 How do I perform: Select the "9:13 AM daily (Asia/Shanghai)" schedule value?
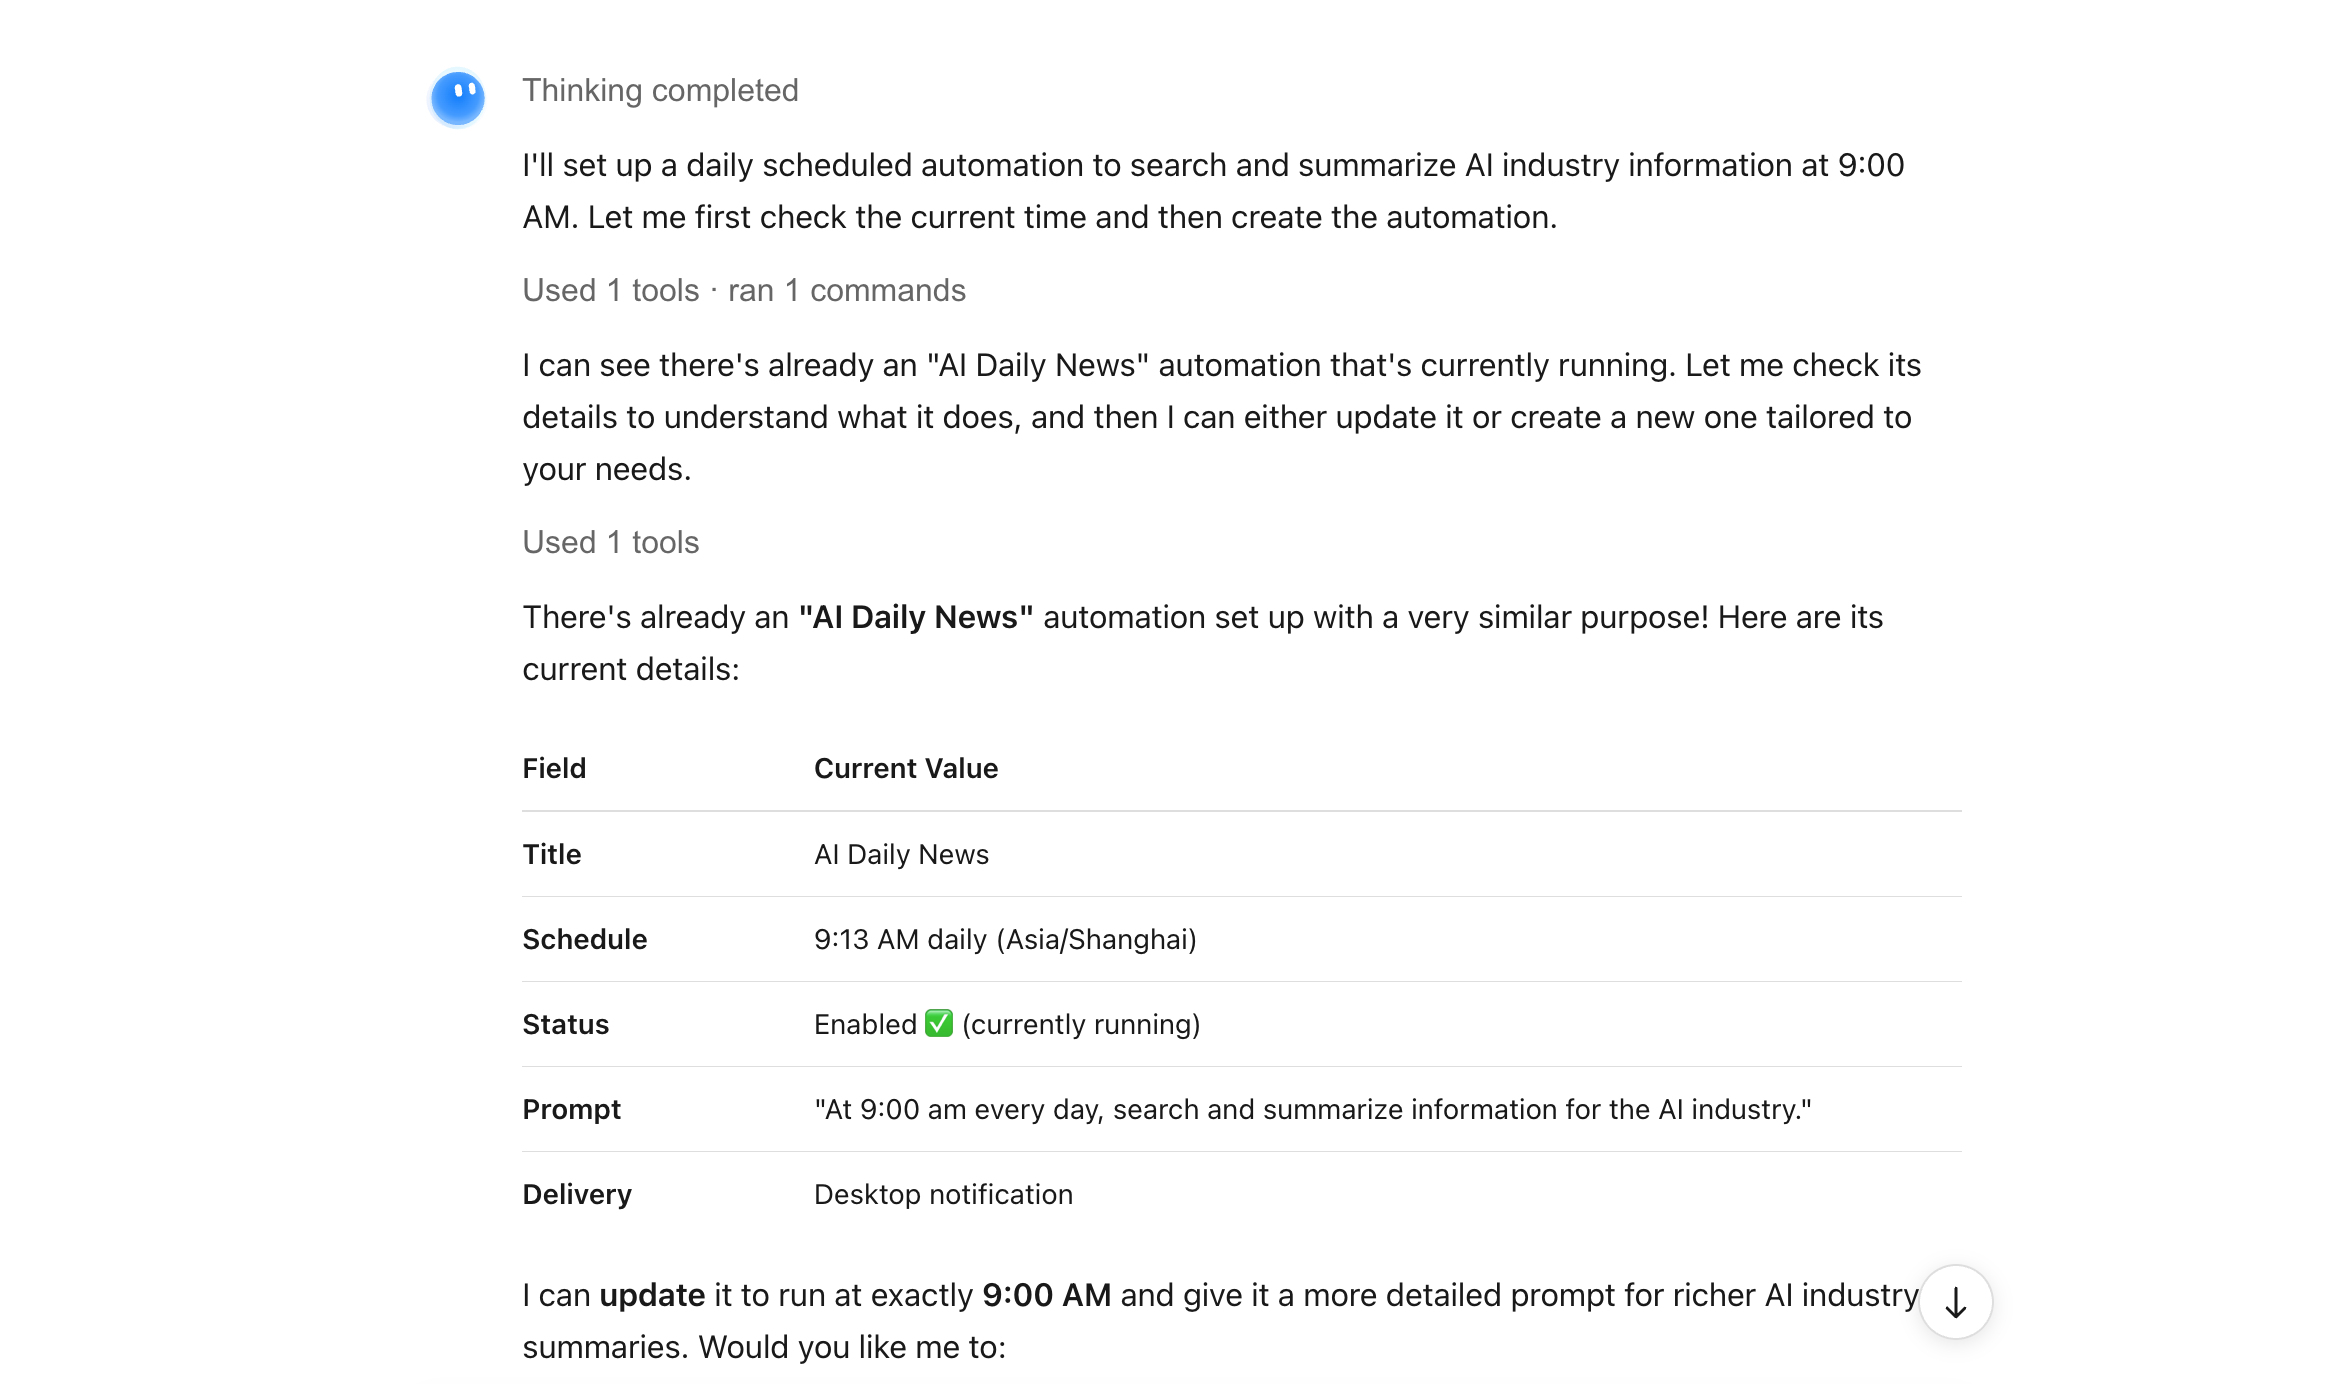tap(1005, 939)
